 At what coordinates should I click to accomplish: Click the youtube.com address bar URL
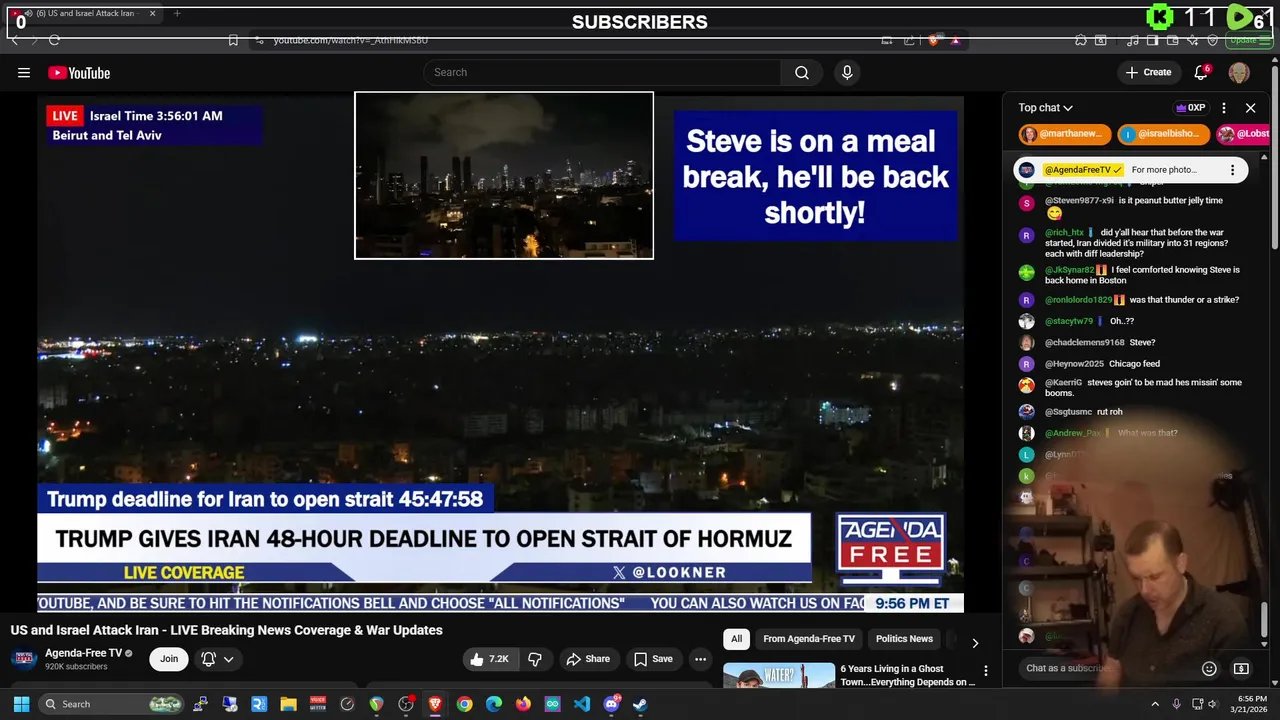[351, 40]
